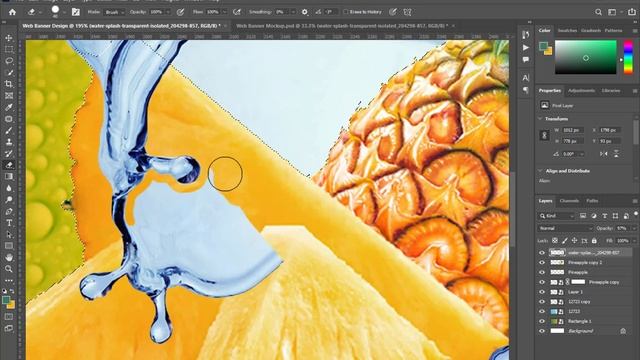Select the Dodge tool
The image size is (640, 360).
click(x=9, y=200)
